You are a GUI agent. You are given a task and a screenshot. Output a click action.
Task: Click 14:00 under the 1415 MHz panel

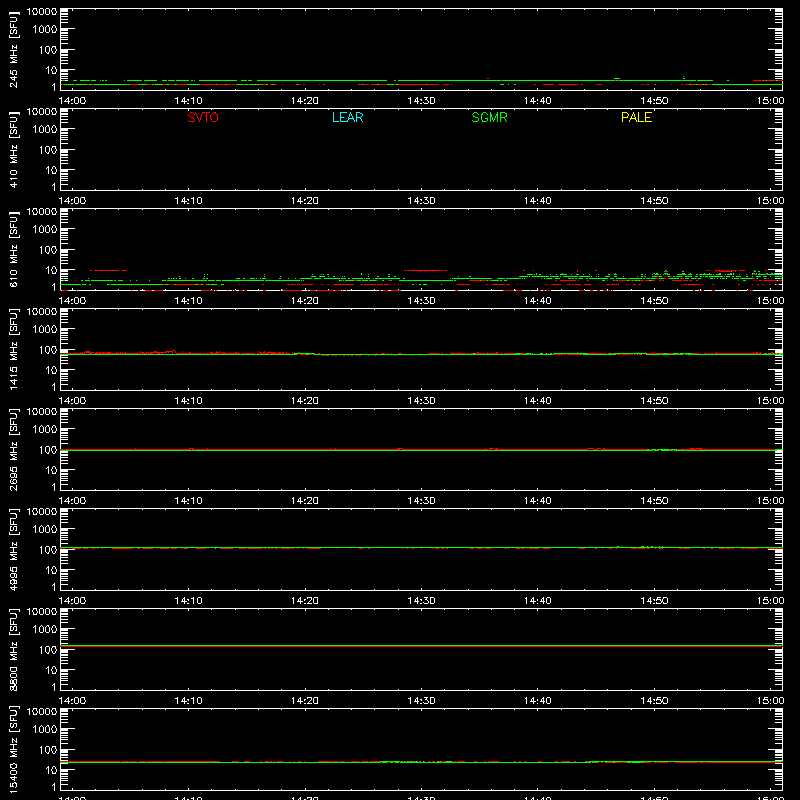72,401
